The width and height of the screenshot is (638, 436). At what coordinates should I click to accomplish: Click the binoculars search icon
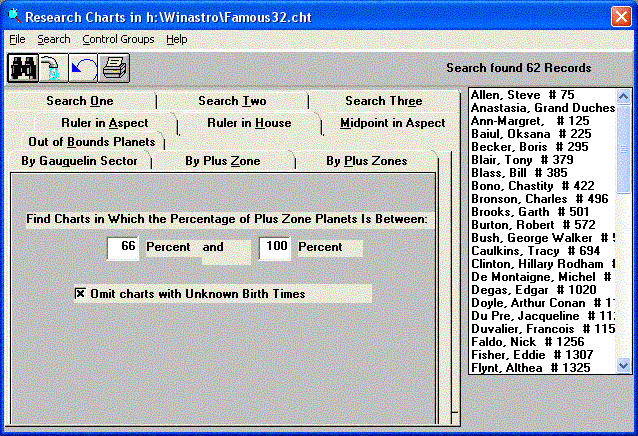pos(22,68)
